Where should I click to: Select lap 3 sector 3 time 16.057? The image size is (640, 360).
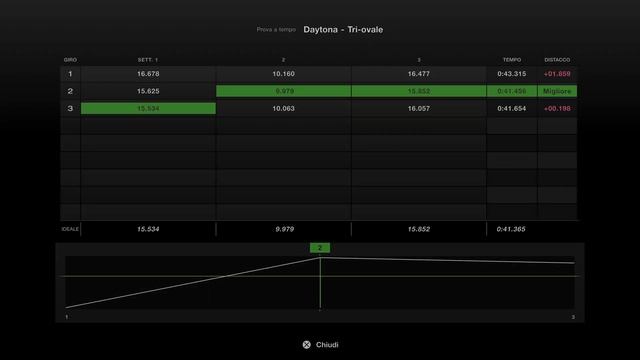pyautogui.click(x=418, y=109)
